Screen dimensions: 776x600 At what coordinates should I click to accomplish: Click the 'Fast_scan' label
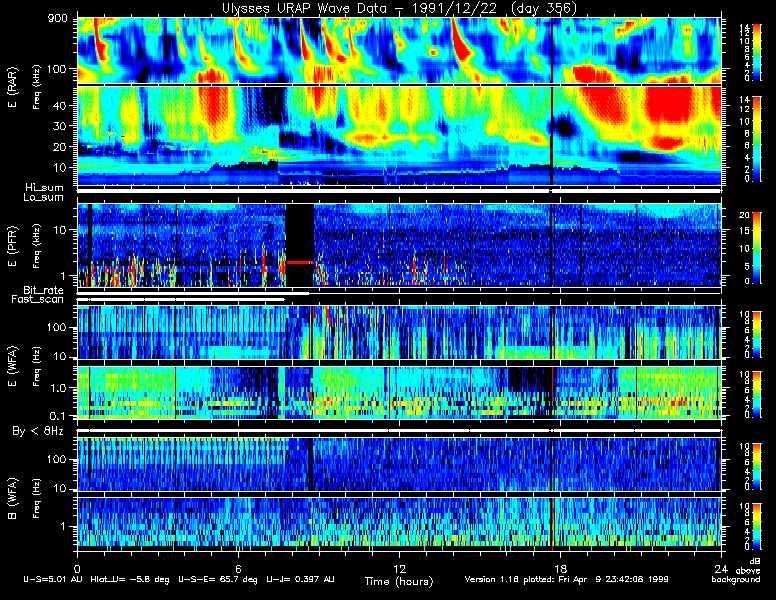tap(38, 299)
